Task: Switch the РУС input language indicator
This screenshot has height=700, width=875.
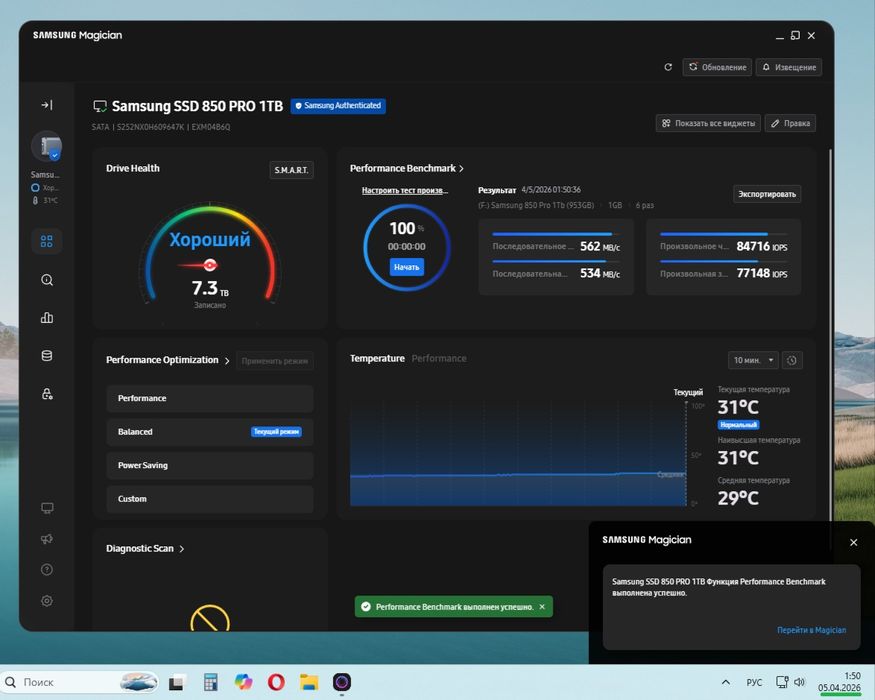Action: tap(754, 682)
